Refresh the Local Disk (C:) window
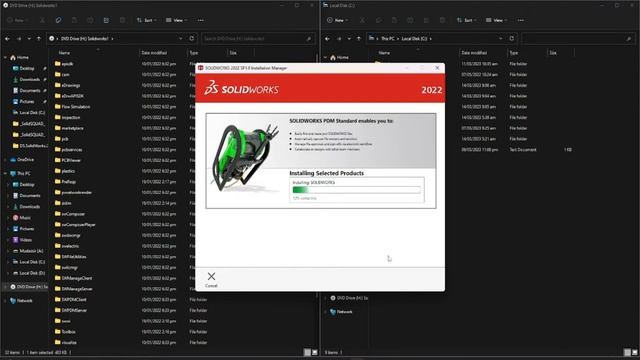The height and width of the screenshot is (360, 640). (x=511, y=38)
